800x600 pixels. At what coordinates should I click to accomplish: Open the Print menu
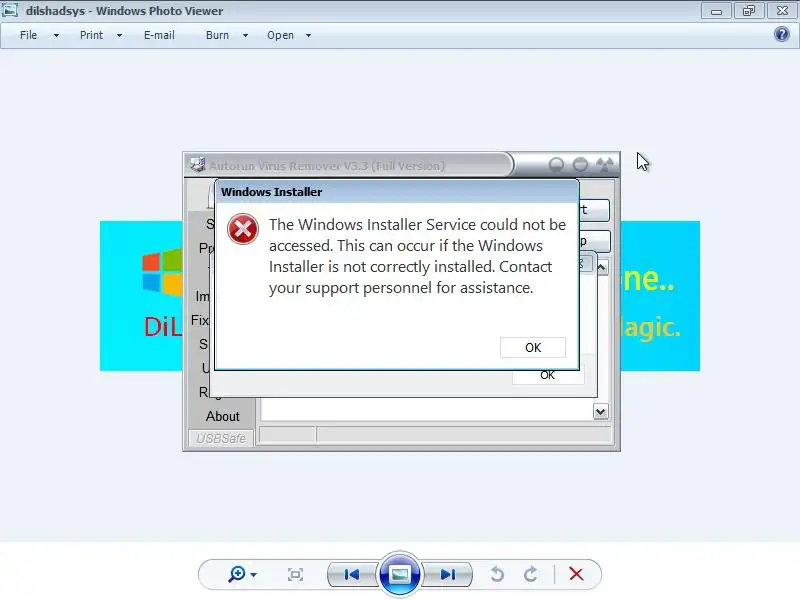(91, 35)
